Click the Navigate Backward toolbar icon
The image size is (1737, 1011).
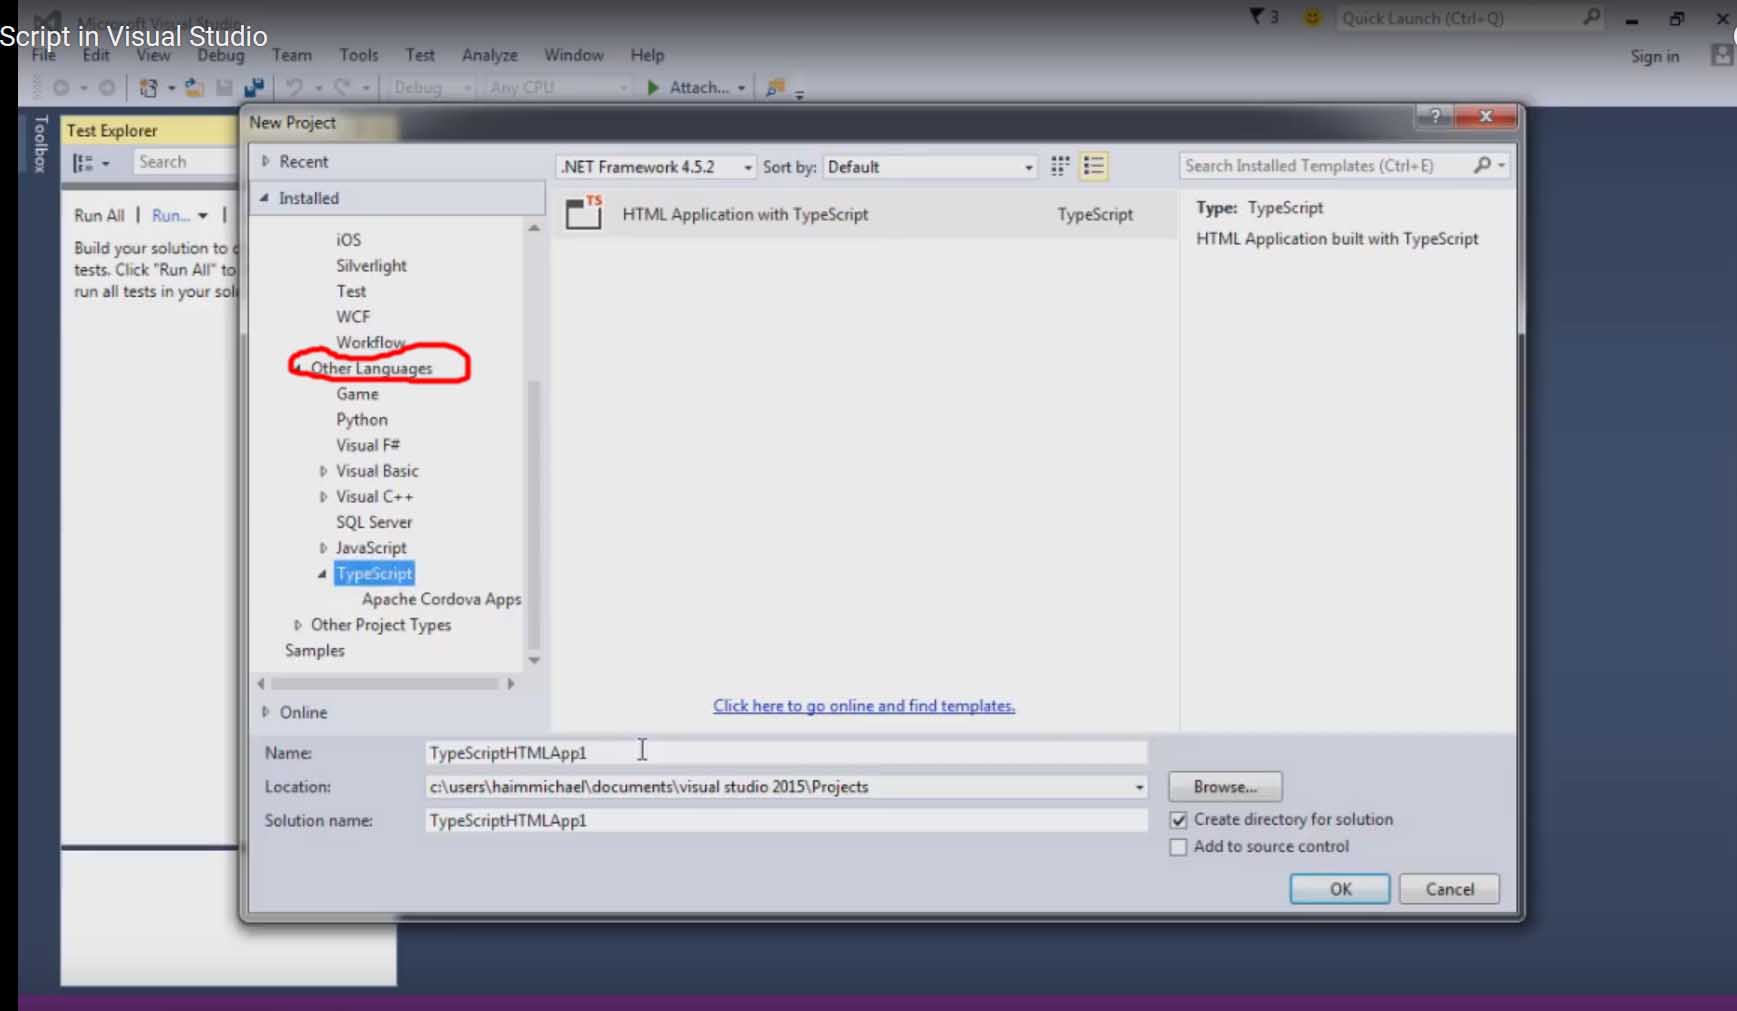click(61, 88)
